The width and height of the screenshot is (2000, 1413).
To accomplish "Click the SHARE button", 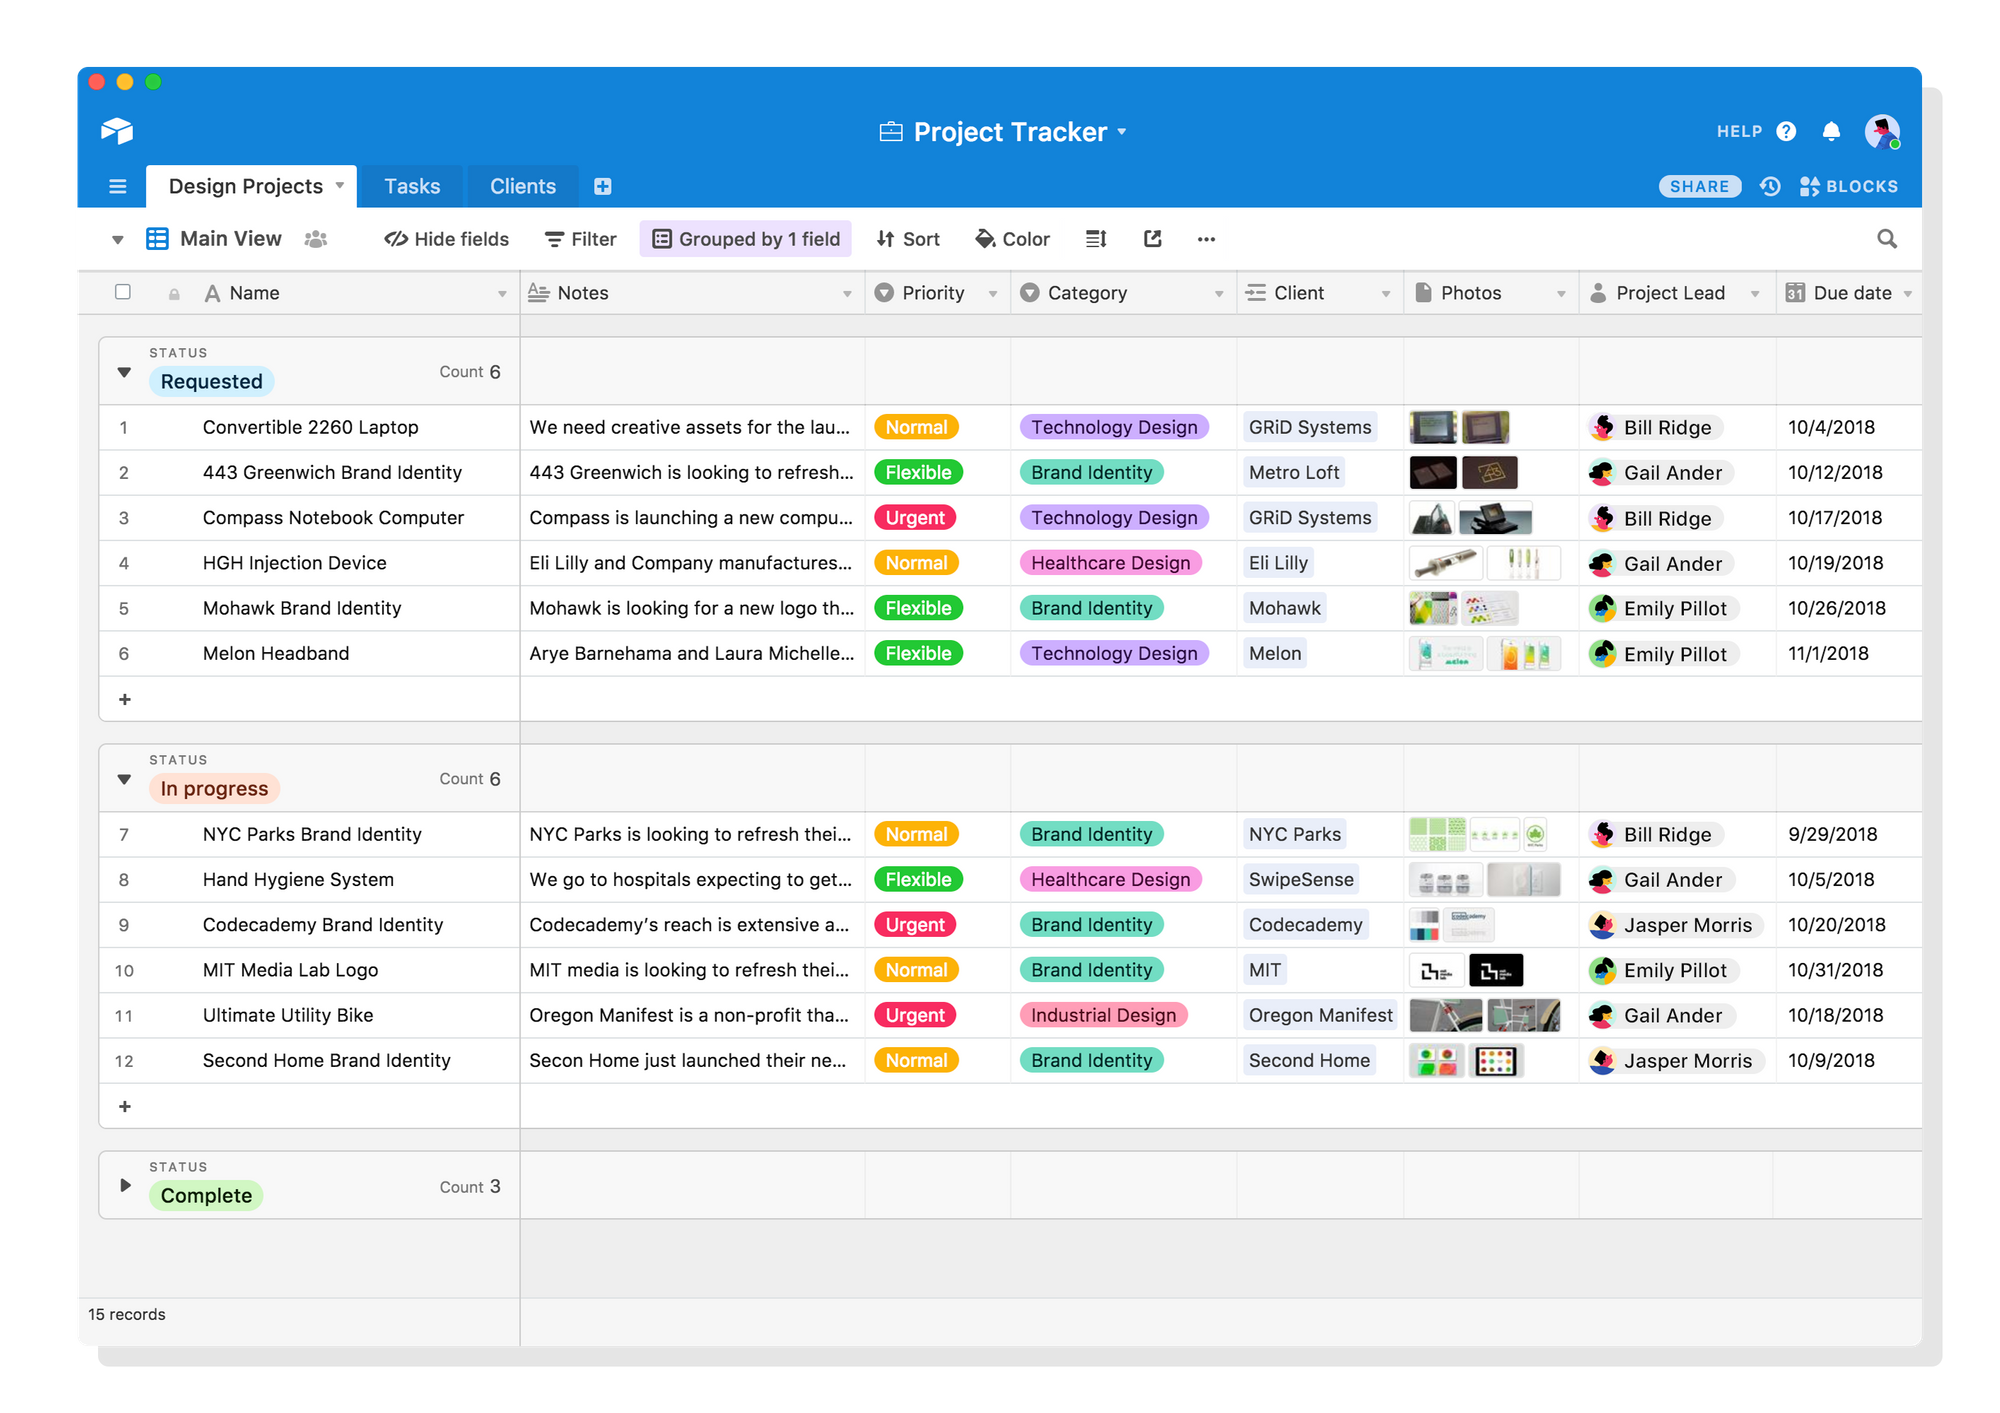I will point(1697,185).
